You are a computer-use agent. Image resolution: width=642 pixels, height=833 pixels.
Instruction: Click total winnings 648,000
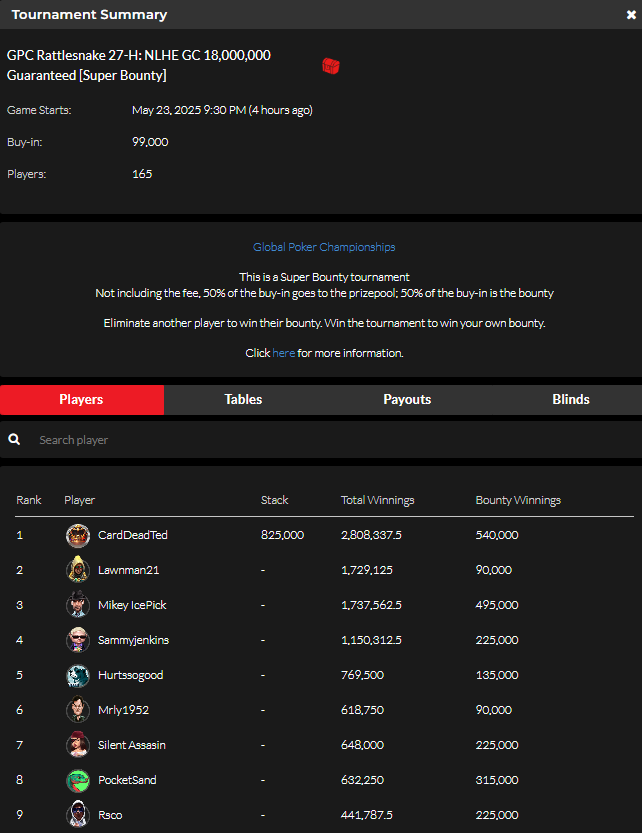(x=362, y=745)
